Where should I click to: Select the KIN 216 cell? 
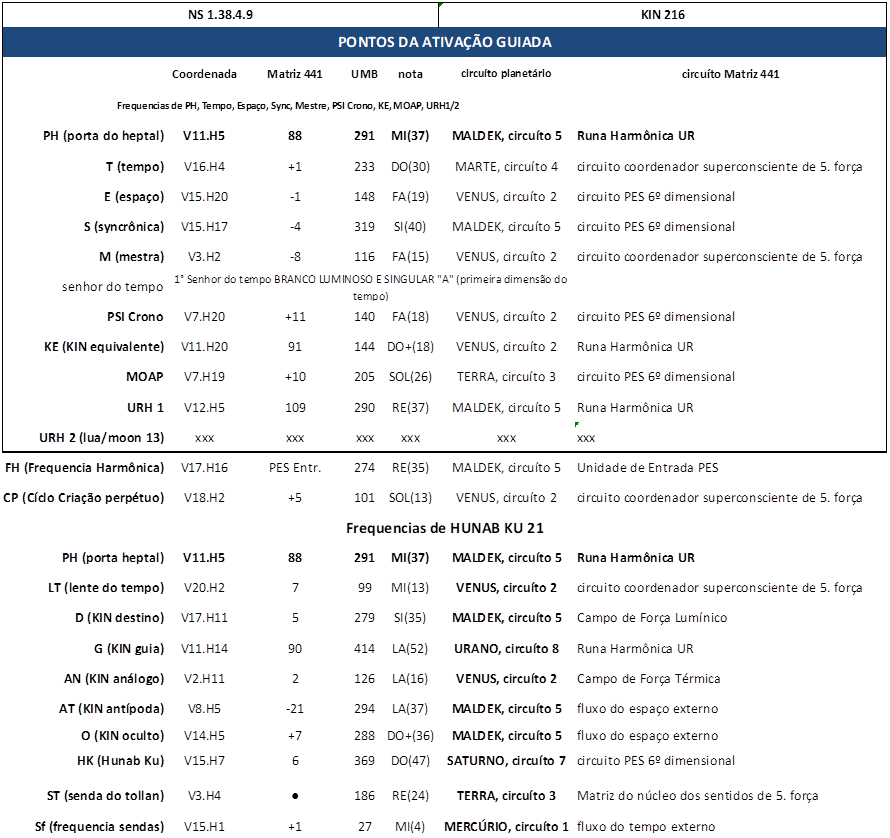[x=662, y=14]
